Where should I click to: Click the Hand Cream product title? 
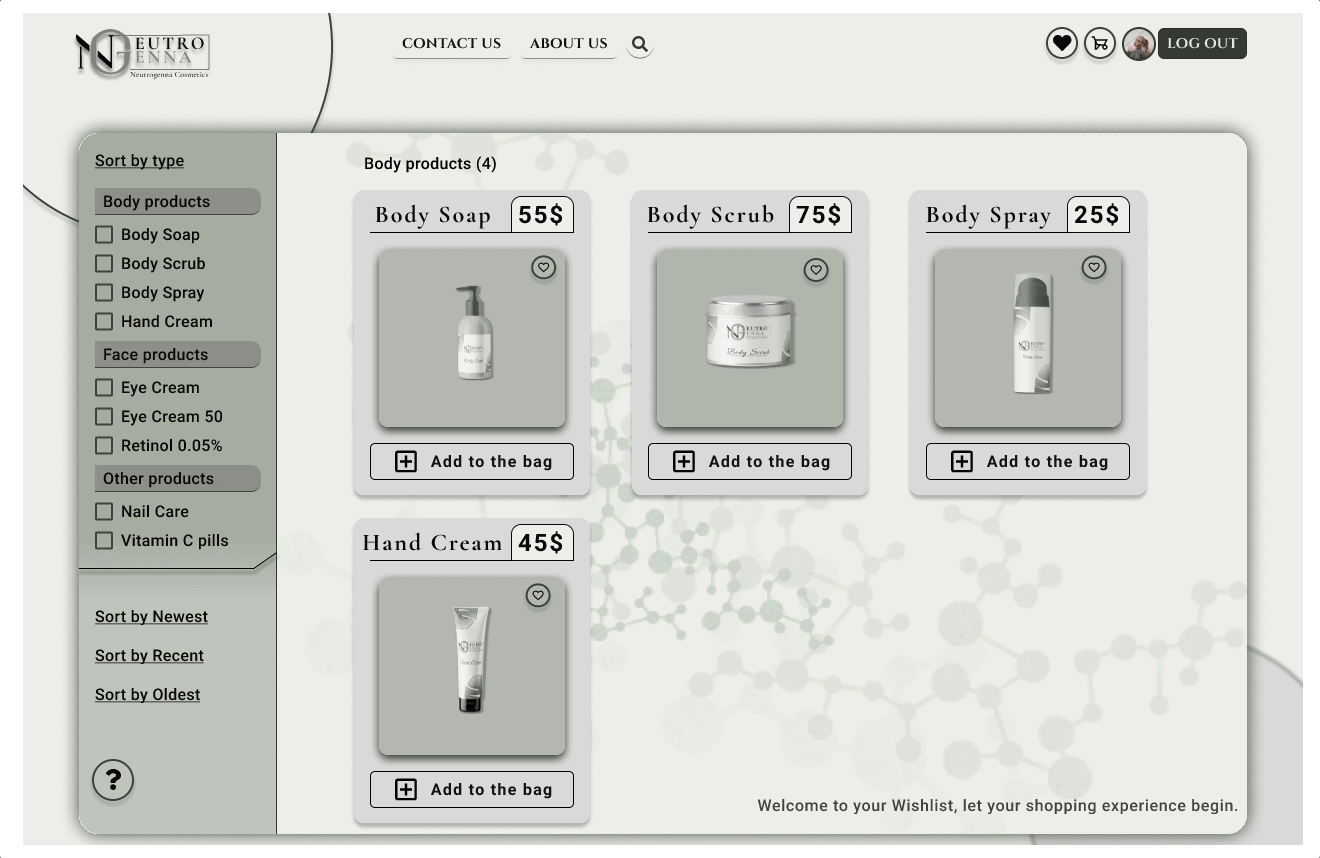pos(432,543)
